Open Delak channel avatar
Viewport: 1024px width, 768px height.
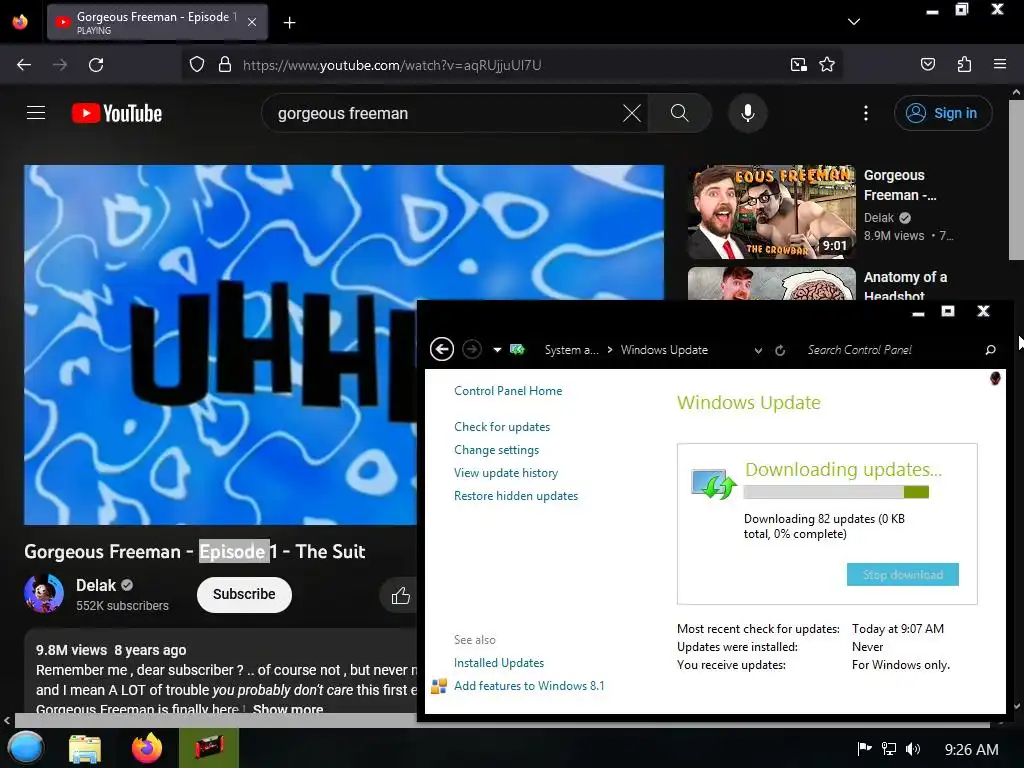click(x=44, y=593)
